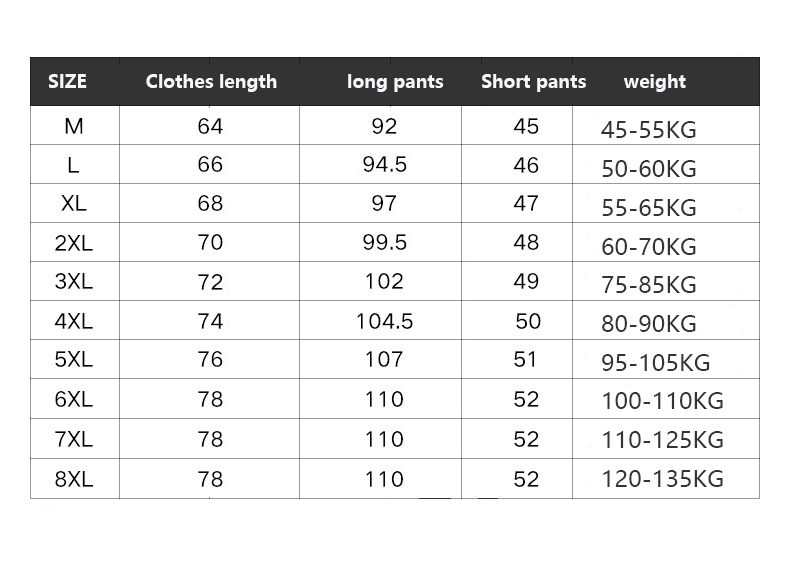790x582 pixels.
Task: Click the SIZE column header
Action: pyautogui.click(x=68, y=82)
